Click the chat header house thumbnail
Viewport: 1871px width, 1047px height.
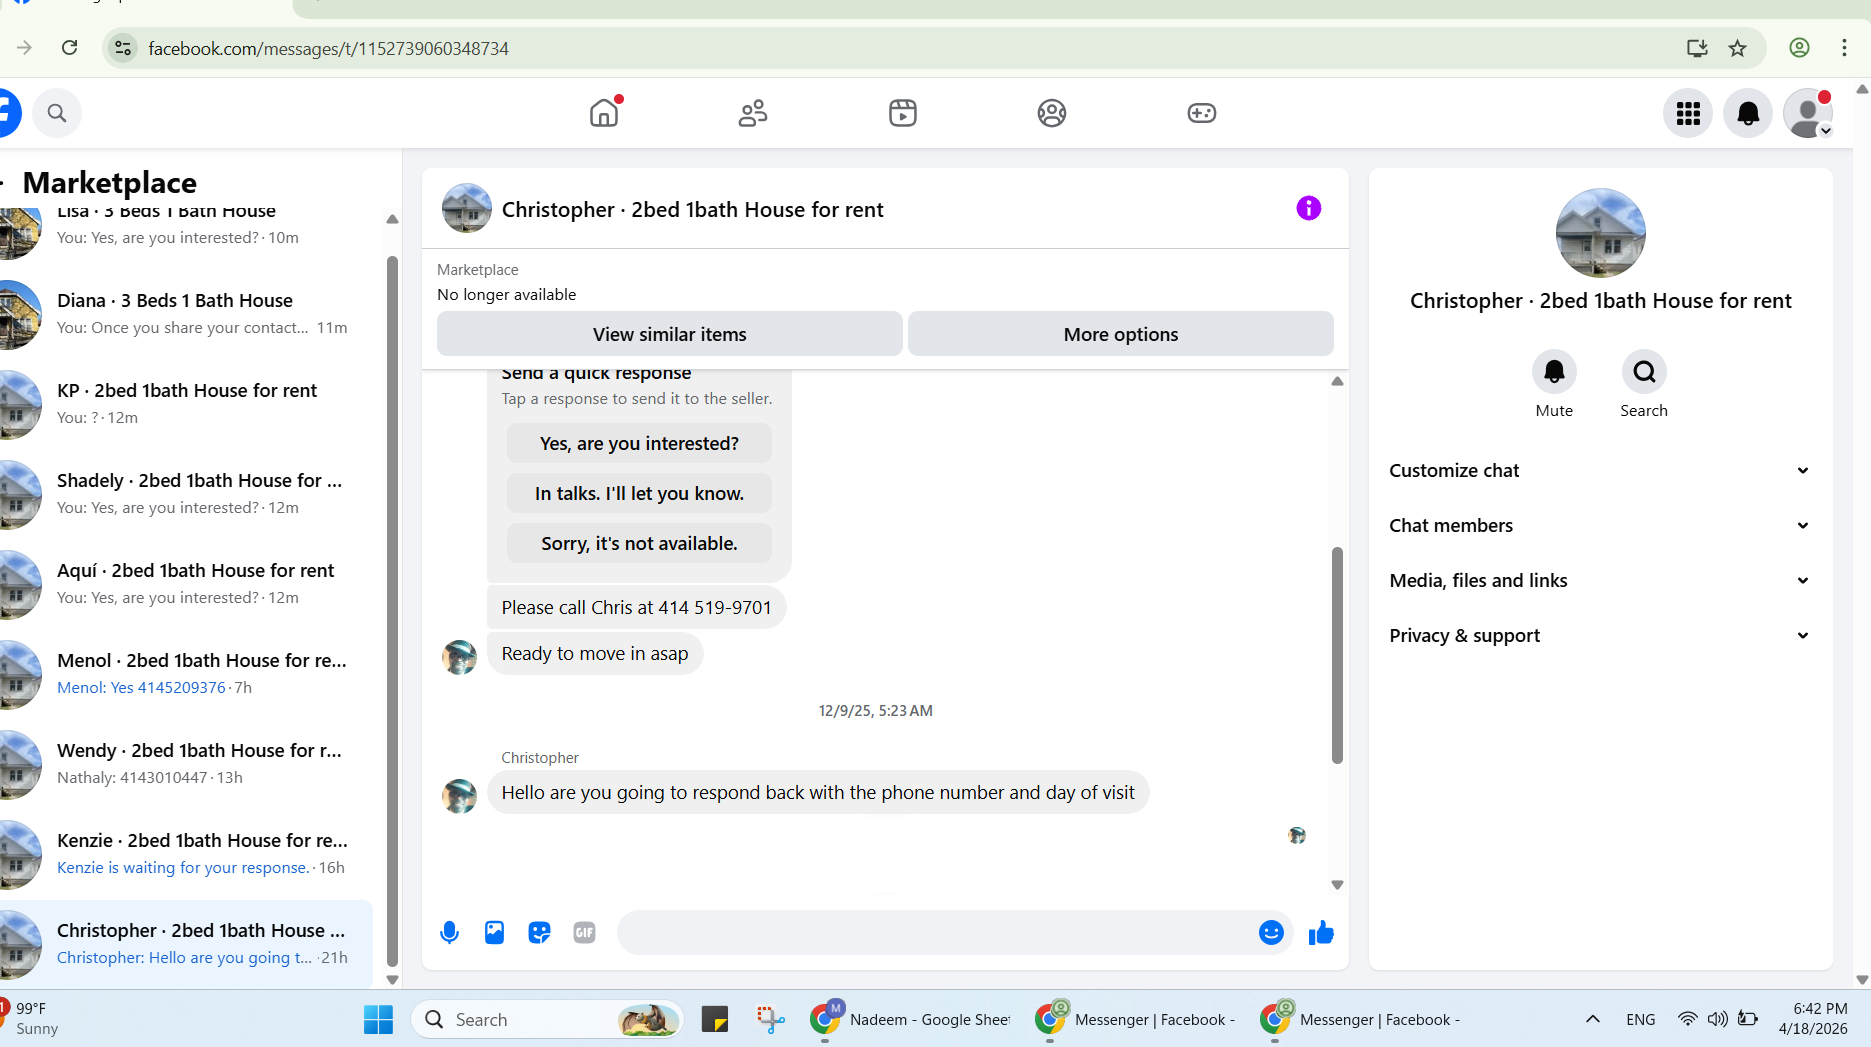(x=467, y=208)
